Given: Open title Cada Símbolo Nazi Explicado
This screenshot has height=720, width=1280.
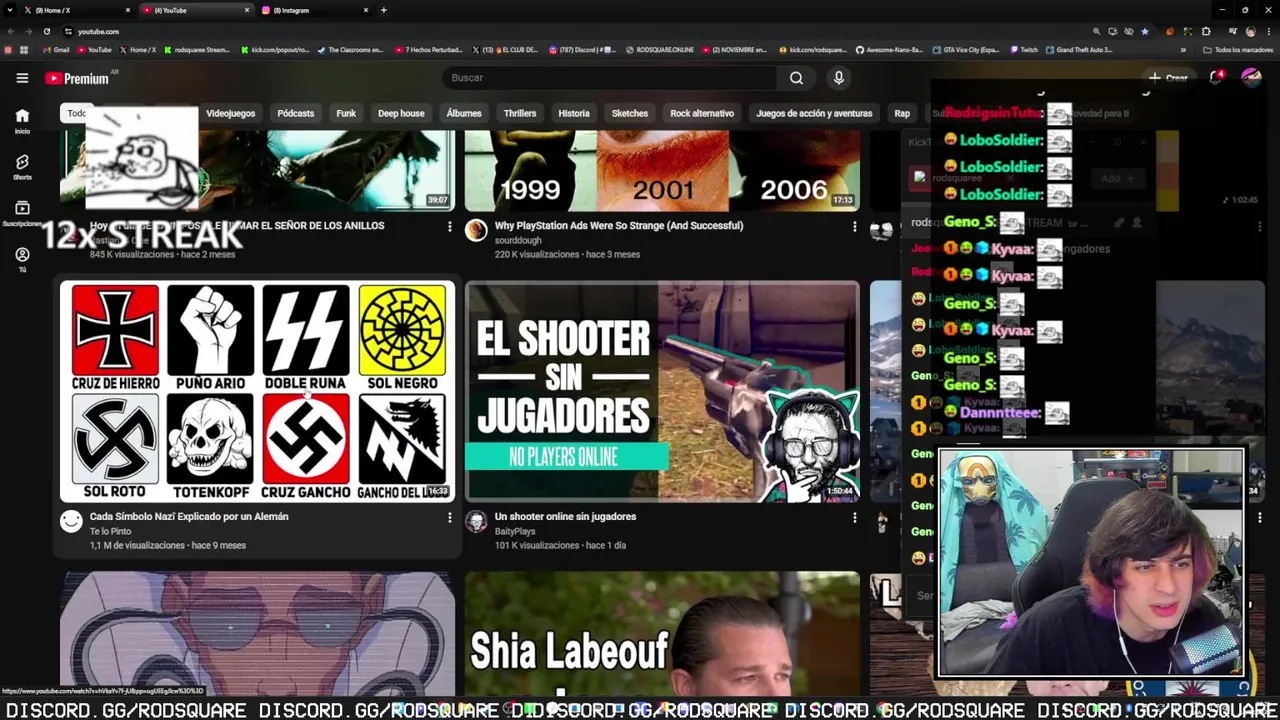Looking at the screenshot, I should 189,517.
